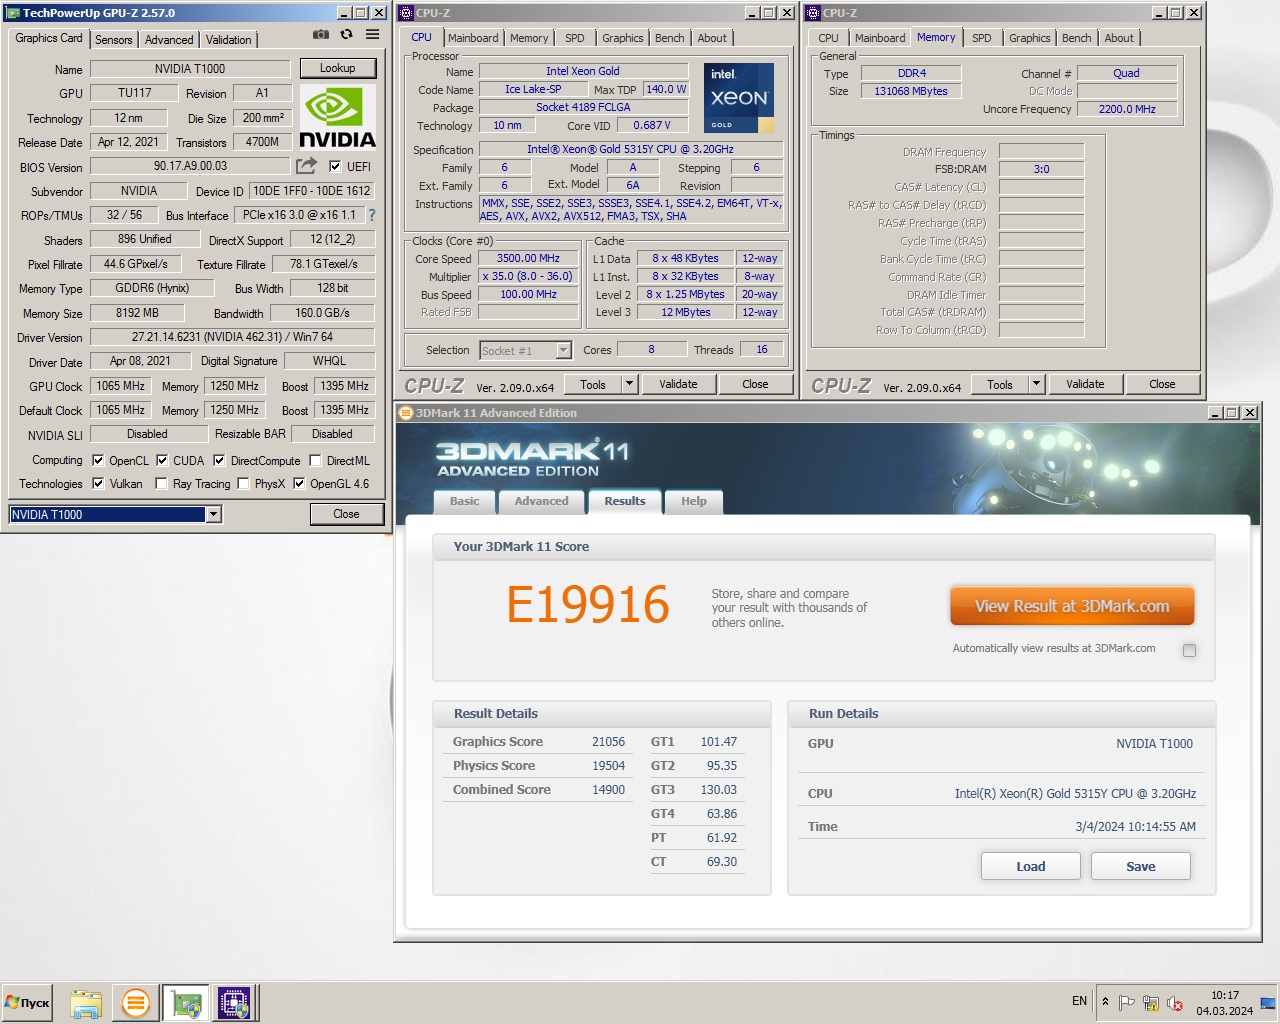Open File Explorer from the taskbar

(86, 1003)
